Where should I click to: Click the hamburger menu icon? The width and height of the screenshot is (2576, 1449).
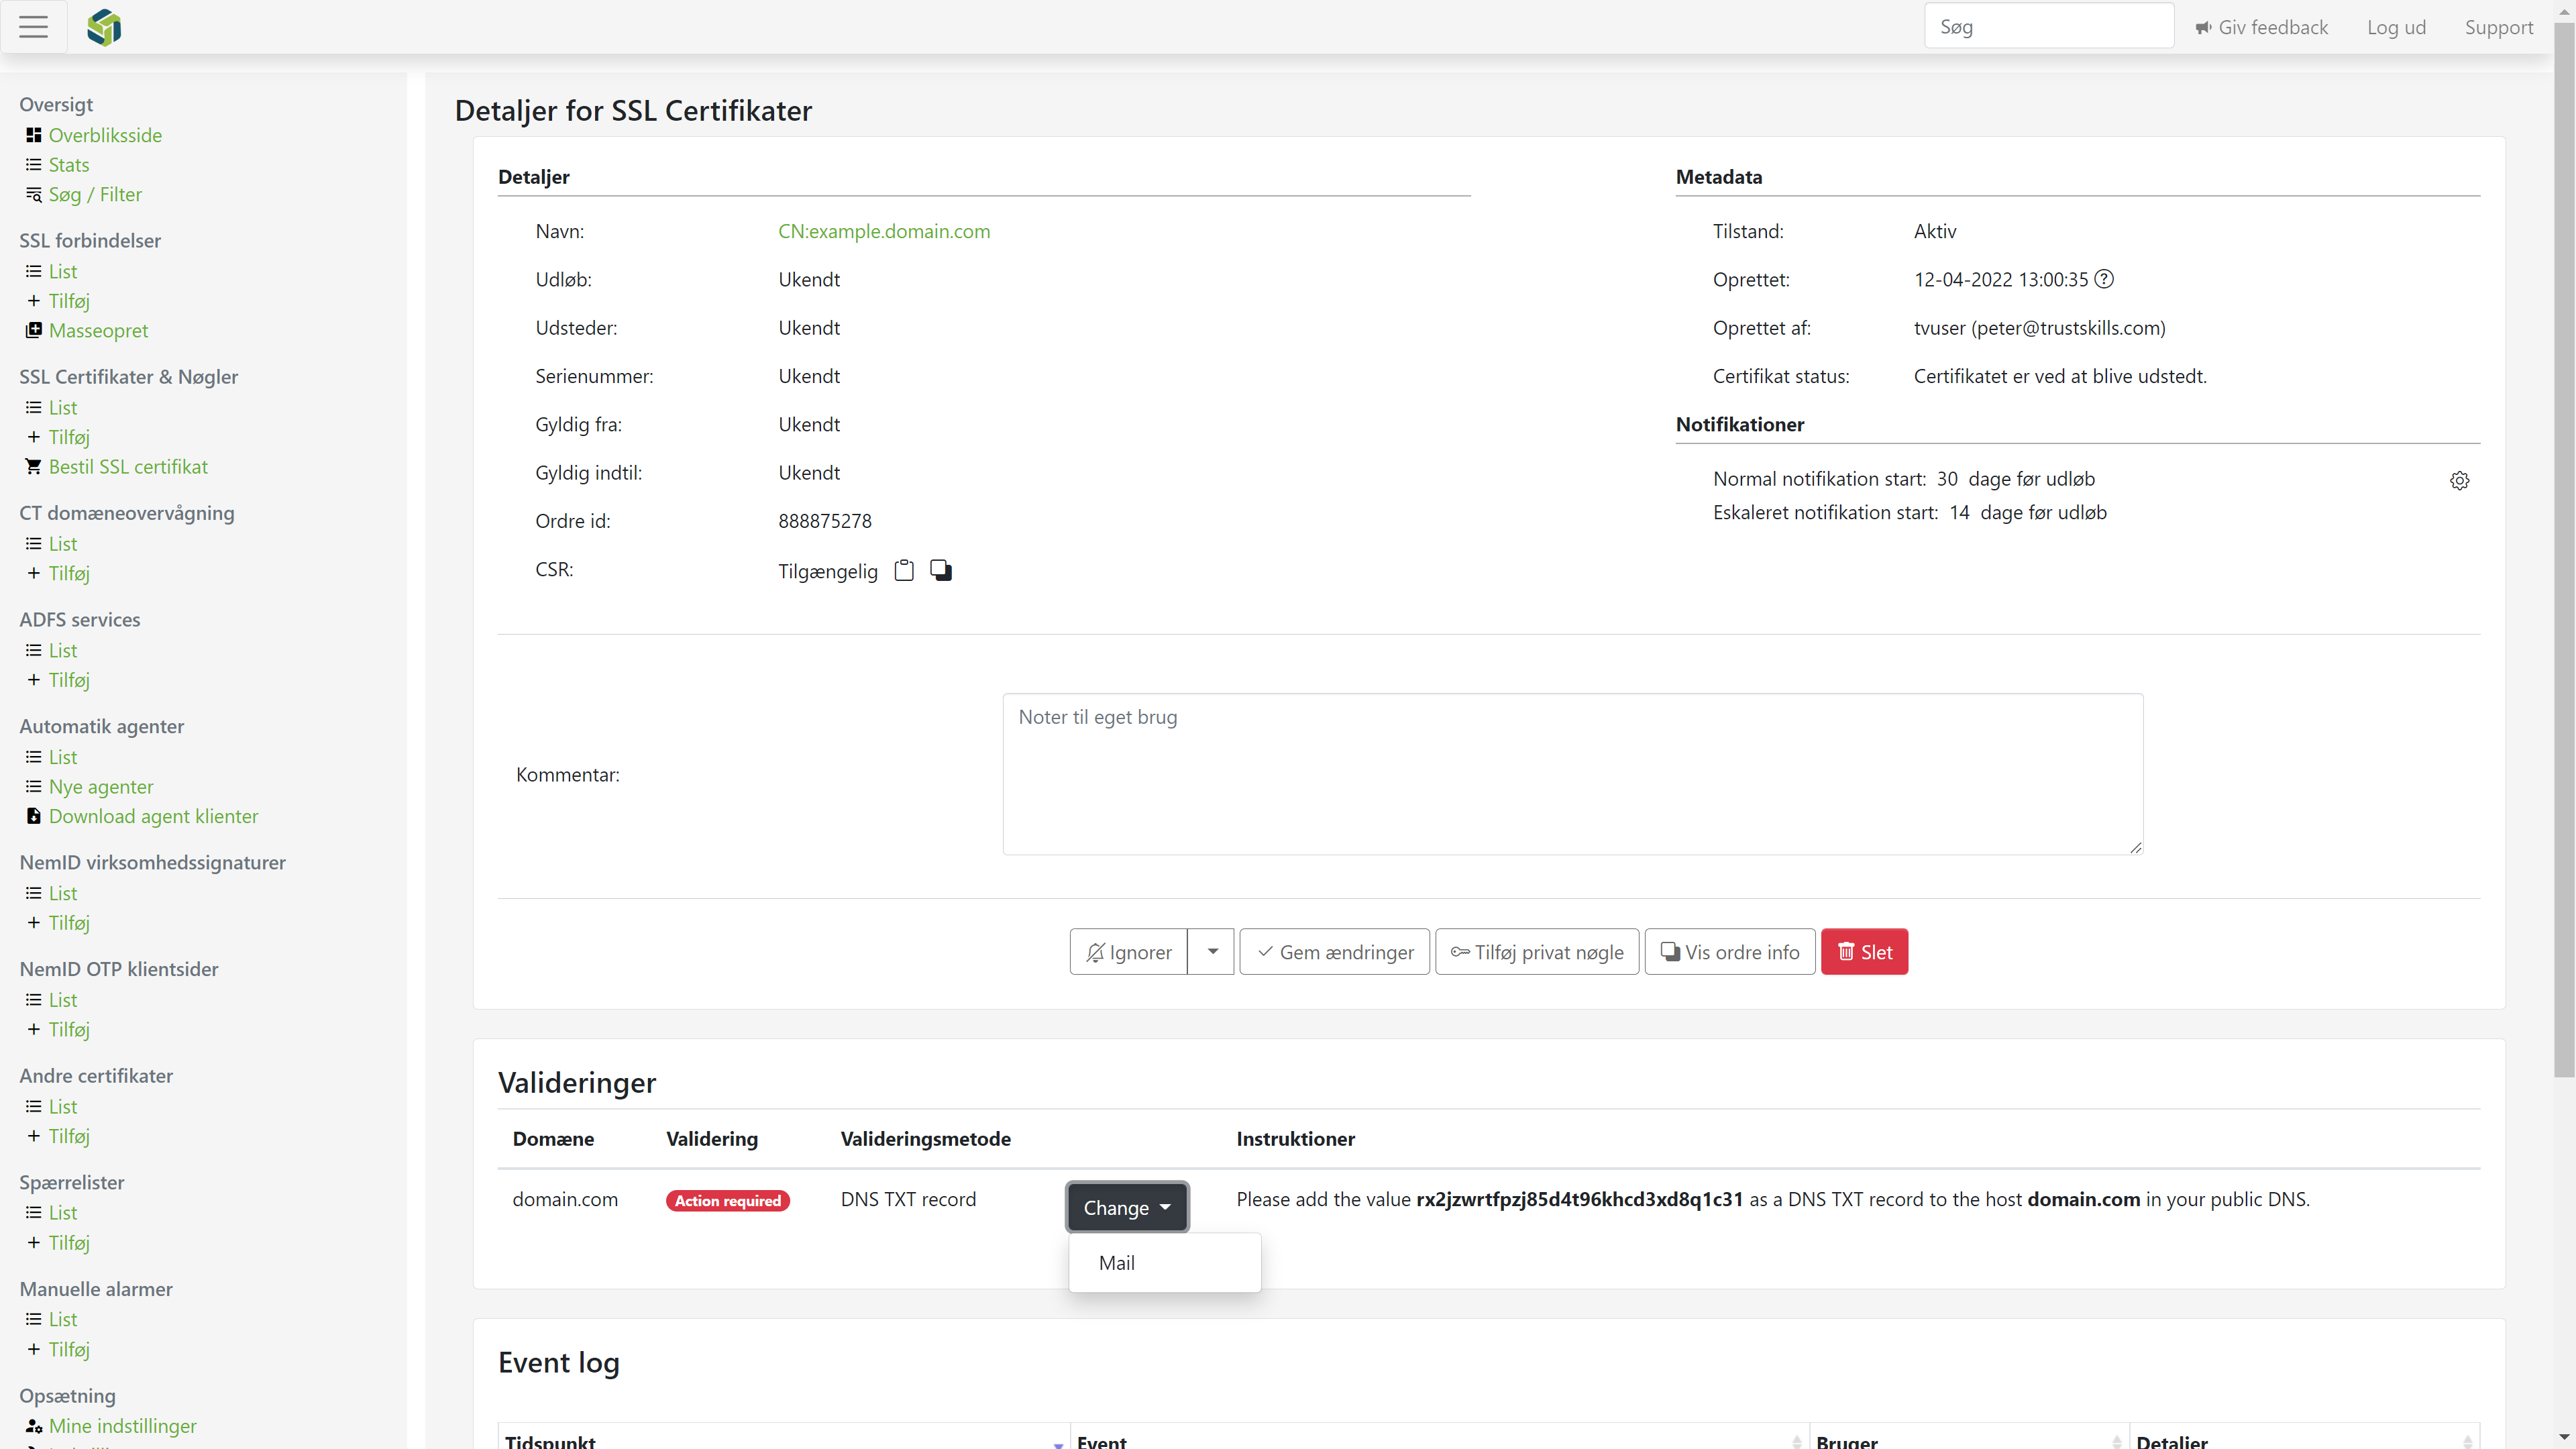click(x=34, y=27)
